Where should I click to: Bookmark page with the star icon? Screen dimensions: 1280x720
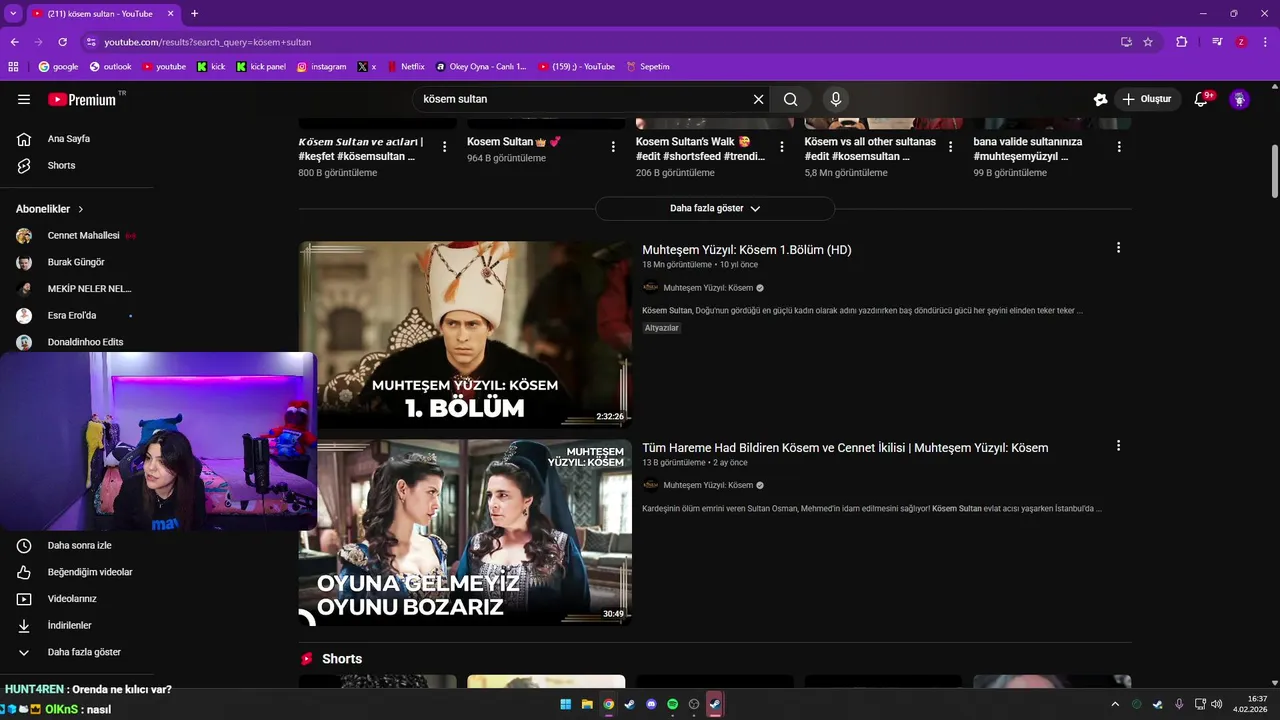[1148, 42]
